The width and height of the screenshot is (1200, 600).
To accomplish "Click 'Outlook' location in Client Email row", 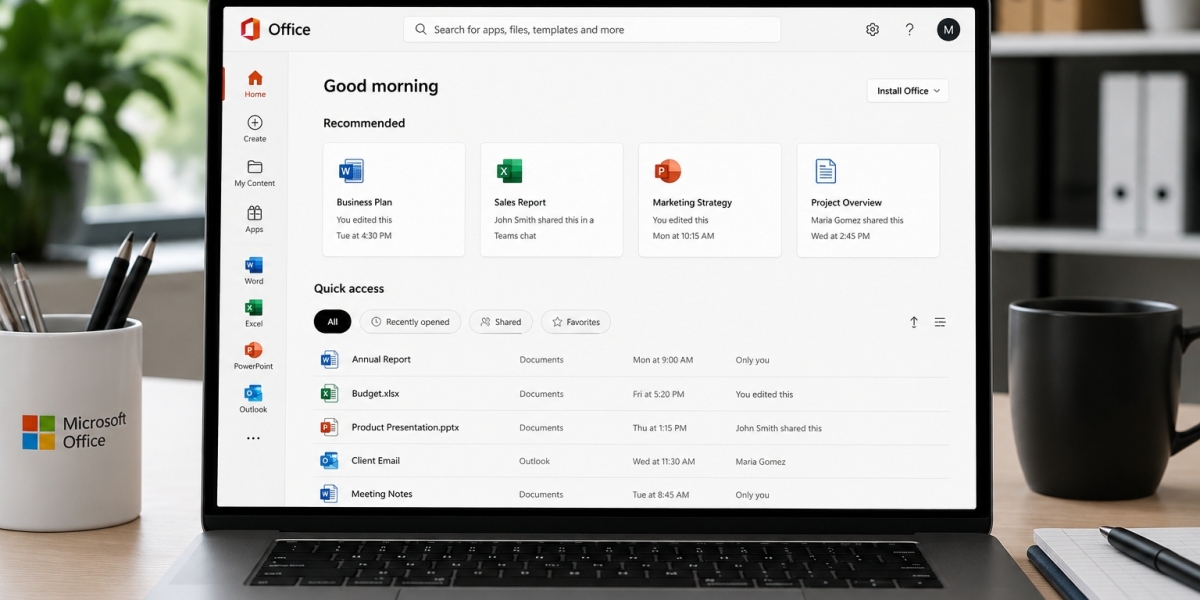I will 535,461.
